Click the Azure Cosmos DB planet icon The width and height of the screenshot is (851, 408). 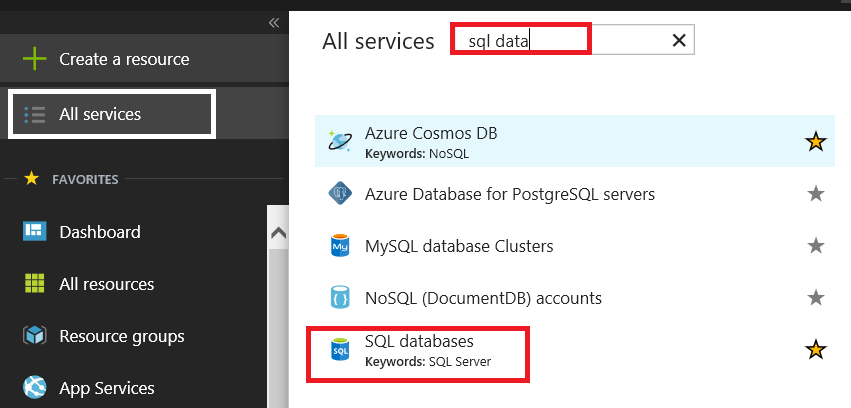tap(340, 142)
